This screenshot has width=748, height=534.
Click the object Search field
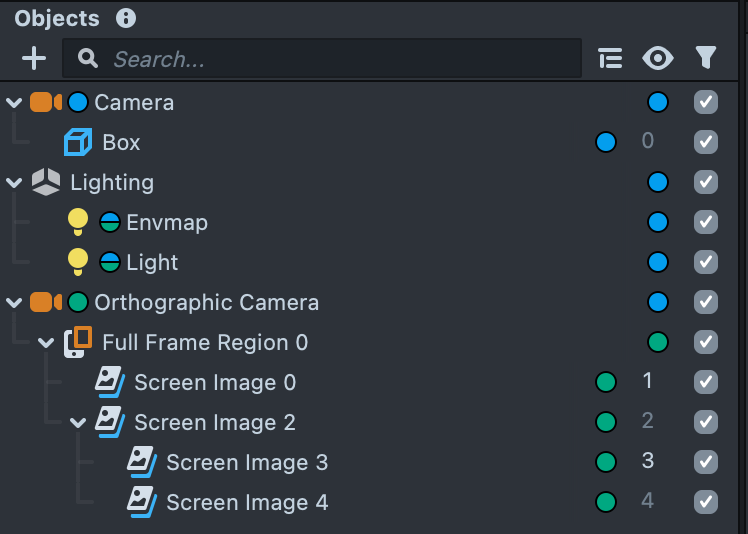[x=330, y=59]
